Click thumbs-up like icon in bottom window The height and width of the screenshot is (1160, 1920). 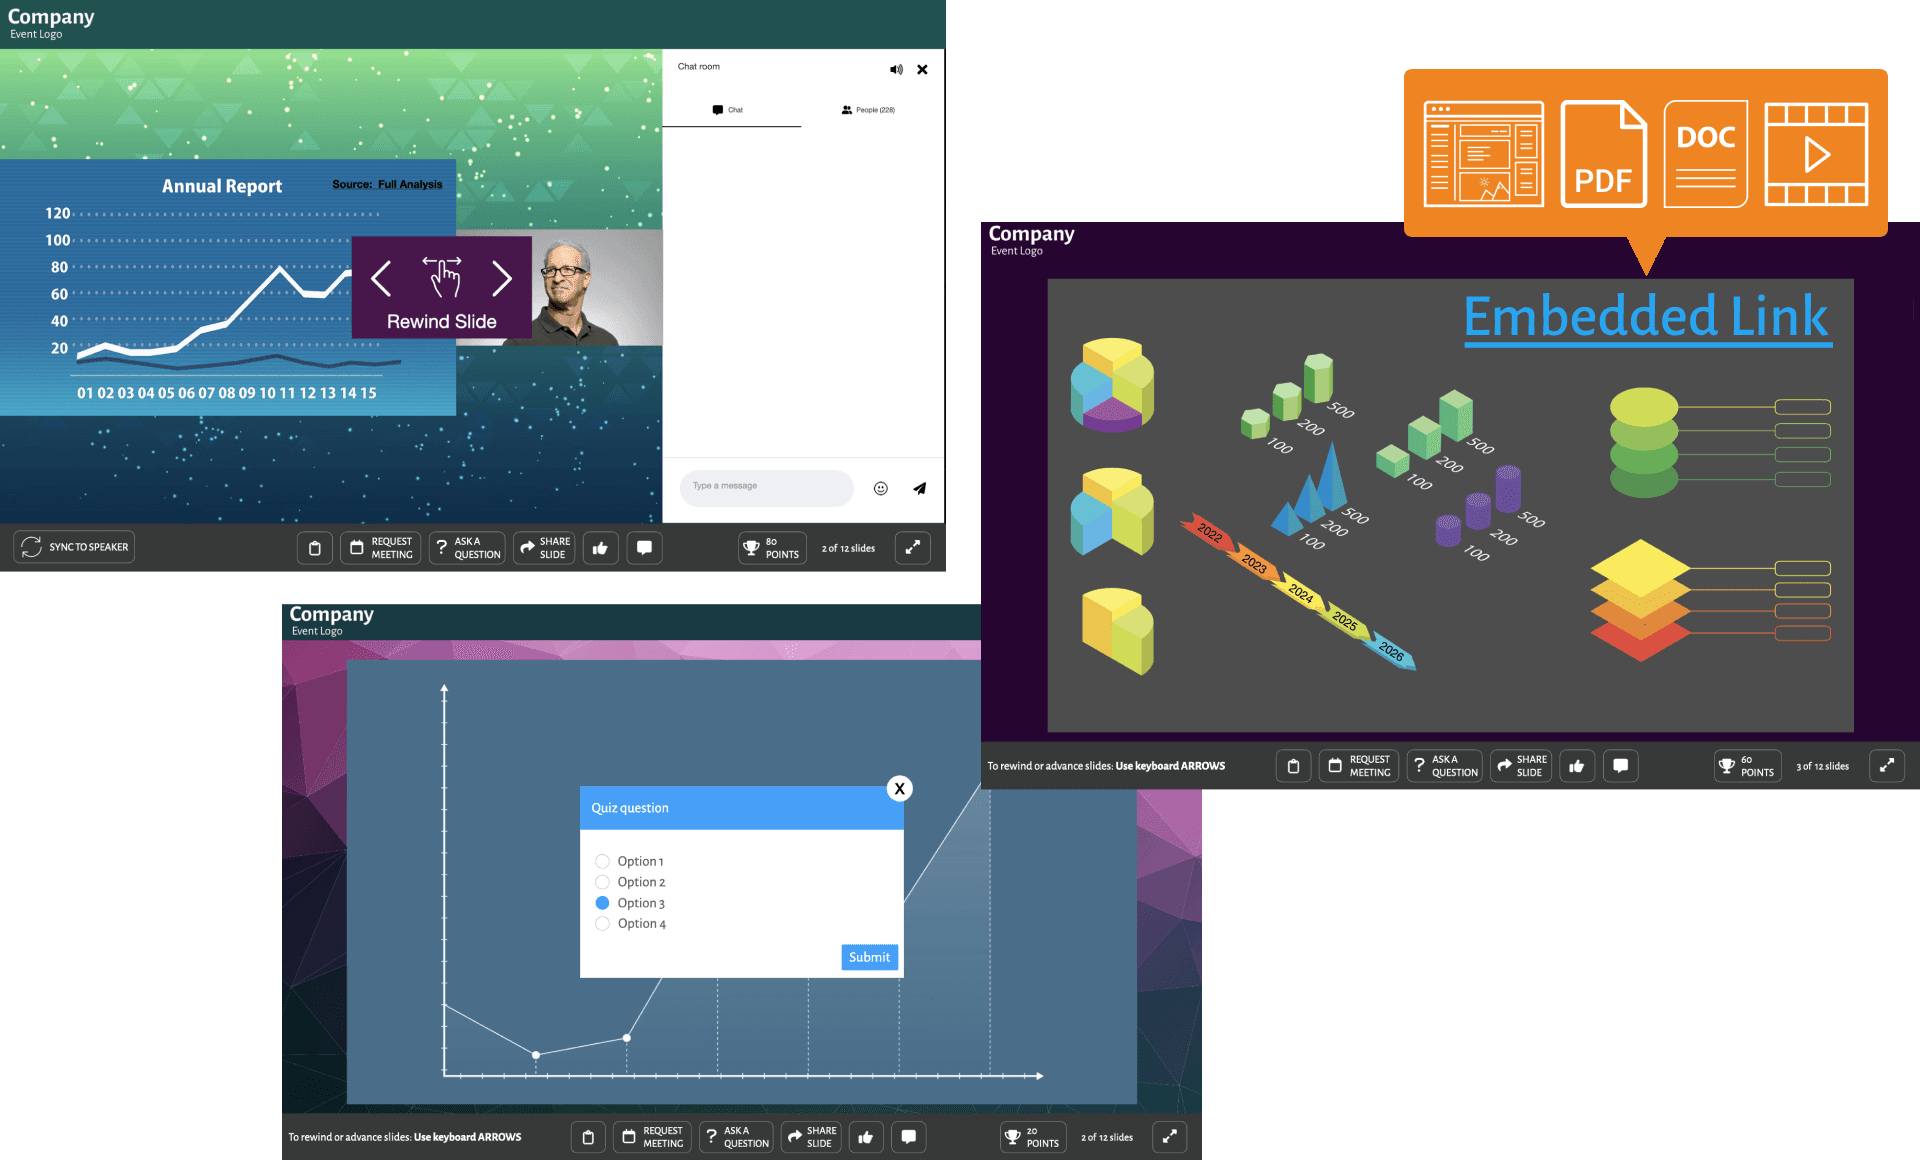866,1137
